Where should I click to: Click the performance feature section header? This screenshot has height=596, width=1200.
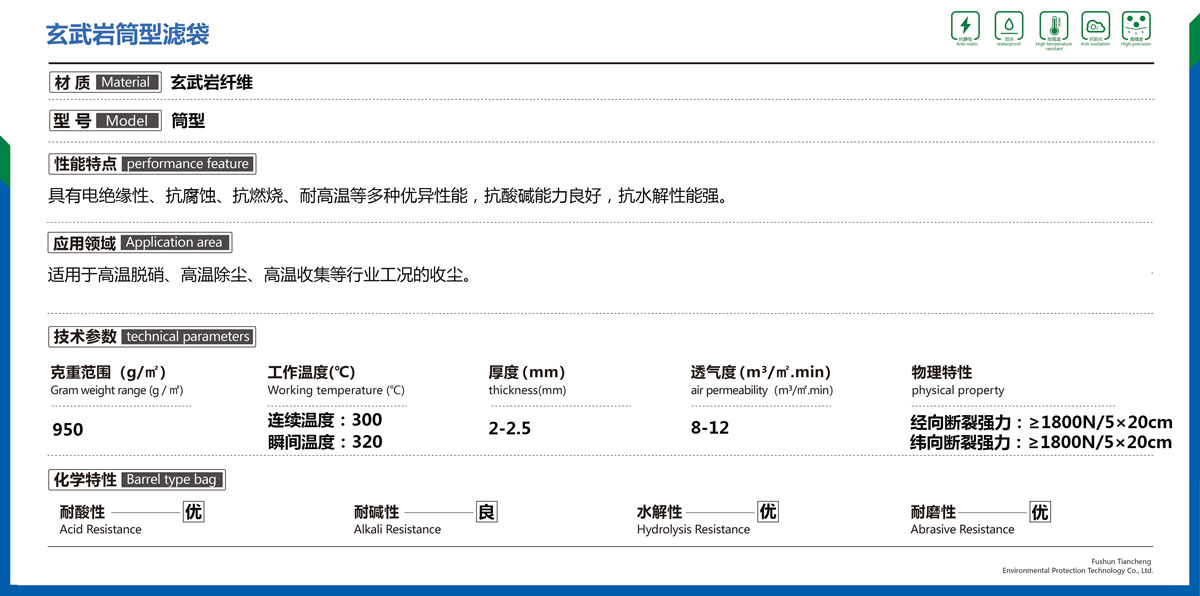point(151,163)
